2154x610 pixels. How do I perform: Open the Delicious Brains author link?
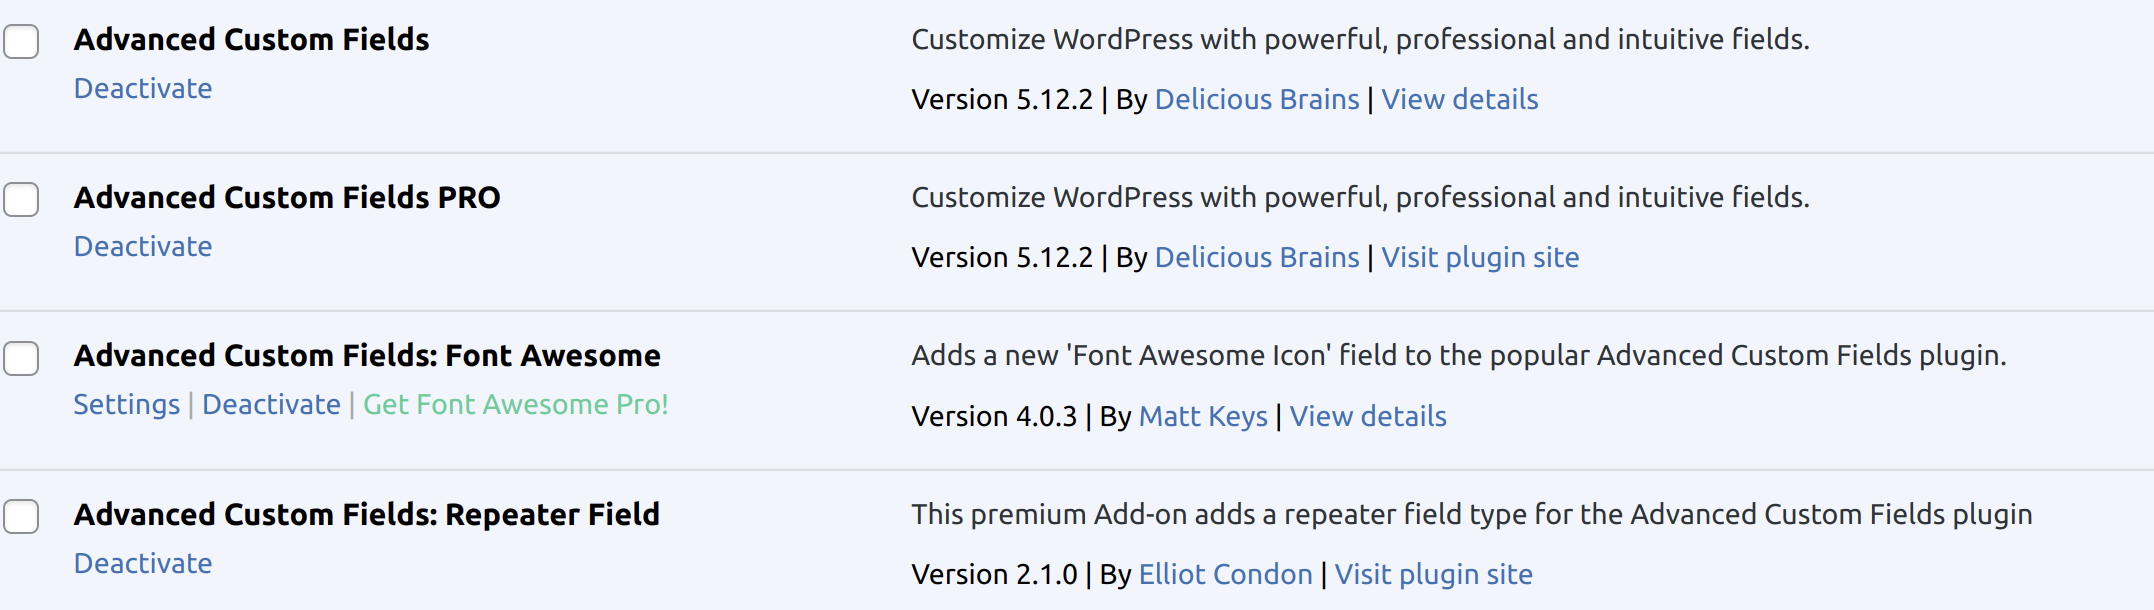[x=1256, y=99]
